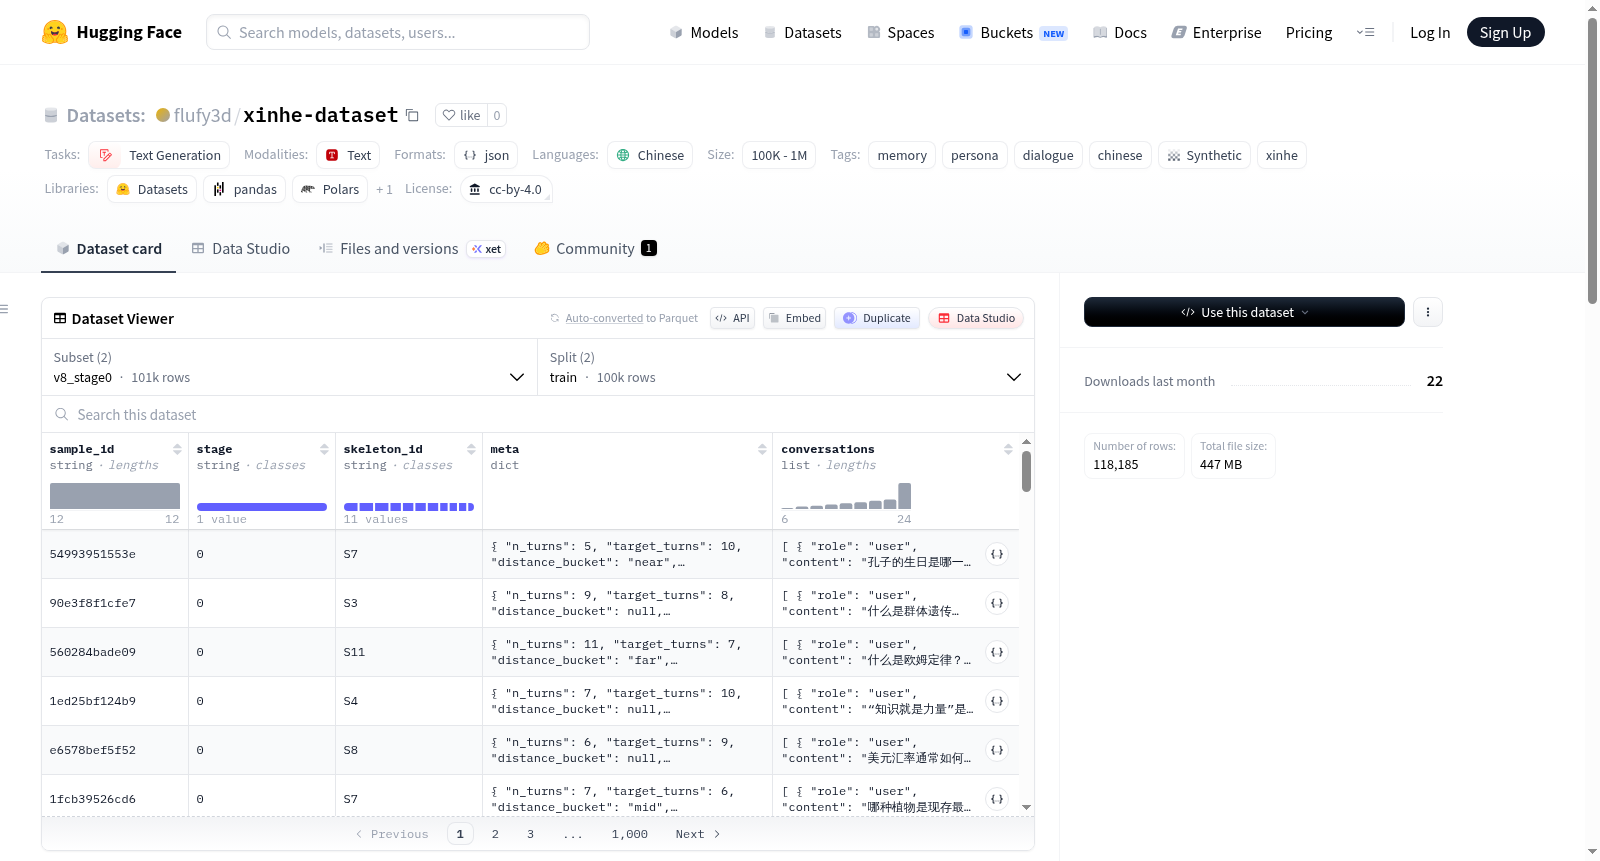
Task: Filter by the Text Generation task tag
Action: (x=159, y=155)
